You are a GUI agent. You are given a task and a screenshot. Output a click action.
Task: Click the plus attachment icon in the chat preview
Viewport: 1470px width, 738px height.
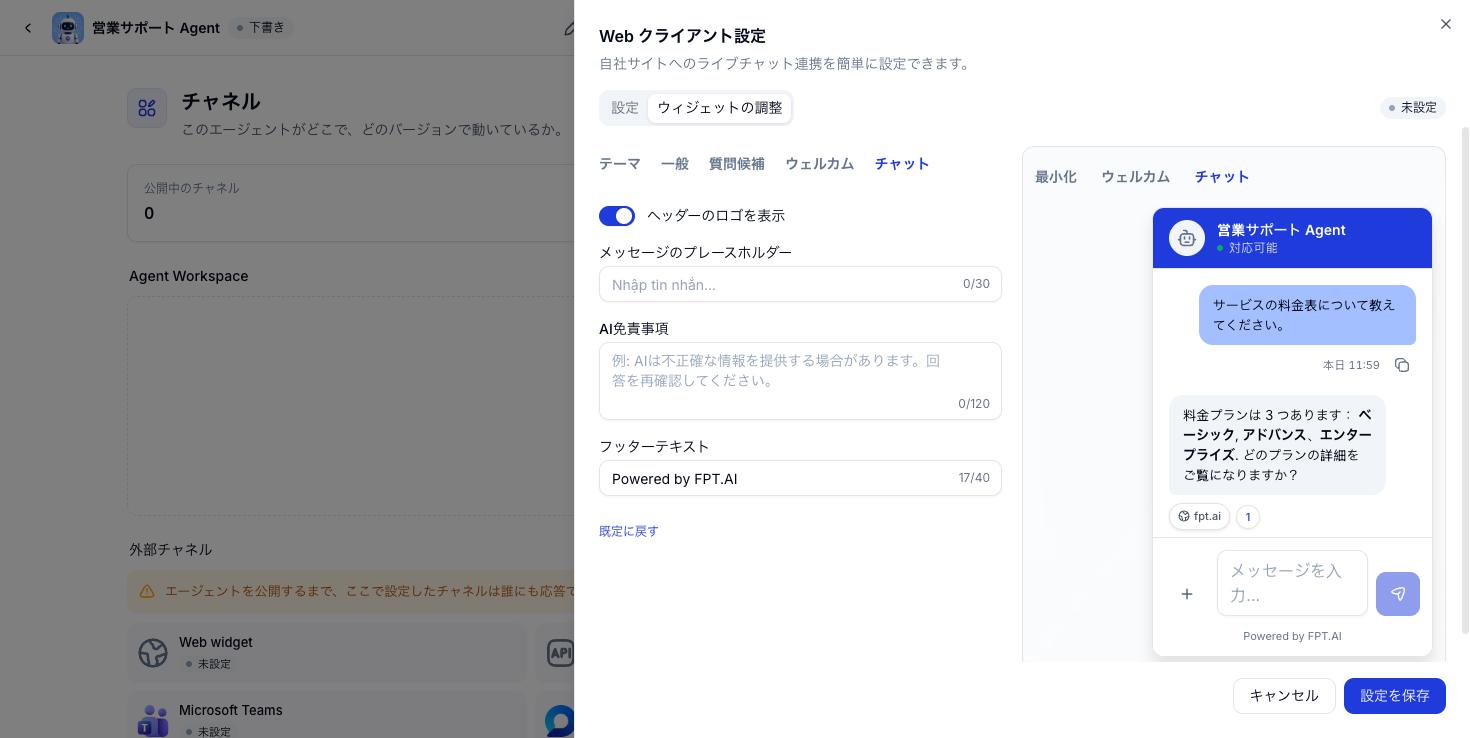click(x=1187, y=594)
